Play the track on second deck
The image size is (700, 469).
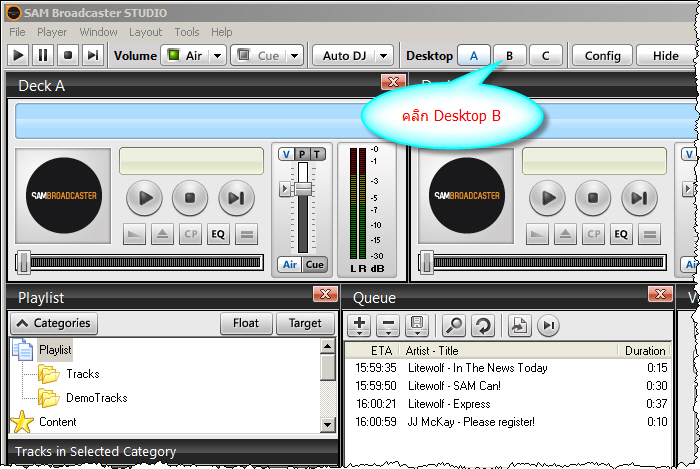547,198
